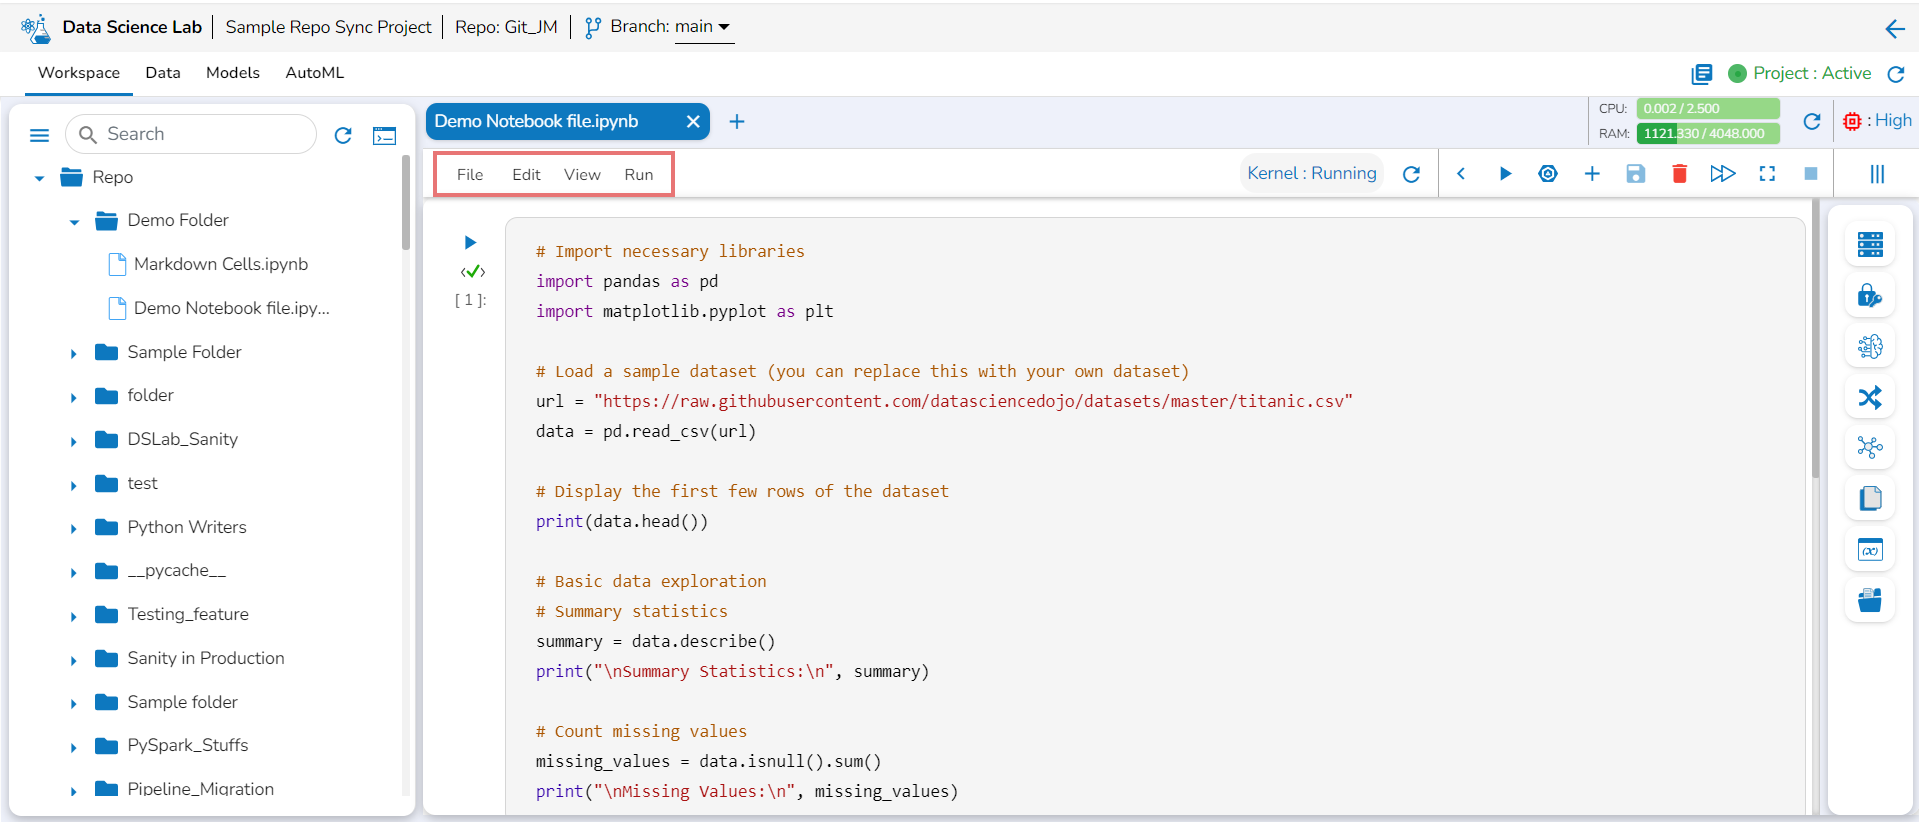Image resolution: width=1919 pixels, height=822 pixels.
Task: Collapse the Demo Folder tree node
Action: (x=74, y=222)
